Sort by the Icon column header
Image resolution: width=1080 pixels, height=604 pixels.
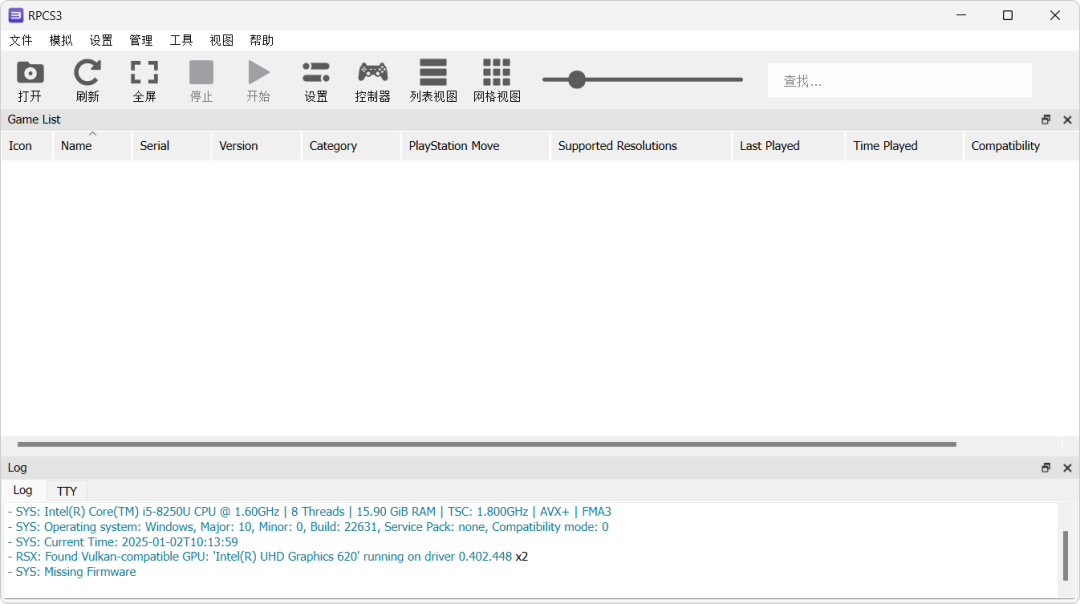(x=27, y=146)
